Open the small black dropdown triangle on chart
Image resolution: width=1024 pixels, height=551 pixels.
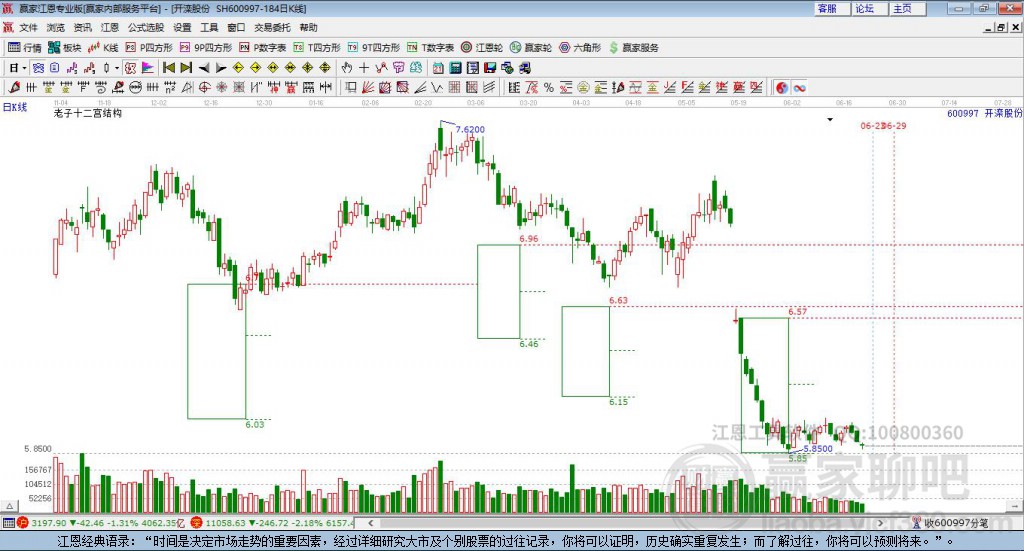point(830,119)
